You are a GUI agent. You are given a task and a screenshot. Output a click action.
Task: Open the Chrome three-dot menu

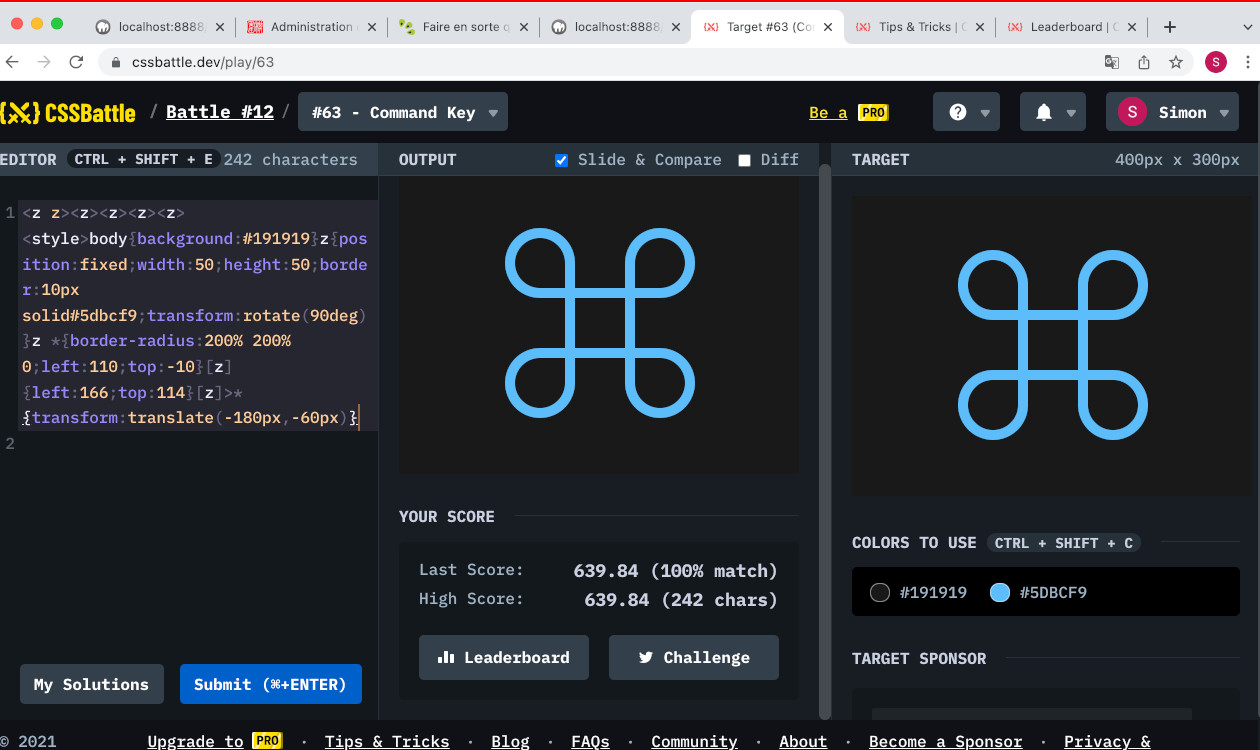[1248, 62]
